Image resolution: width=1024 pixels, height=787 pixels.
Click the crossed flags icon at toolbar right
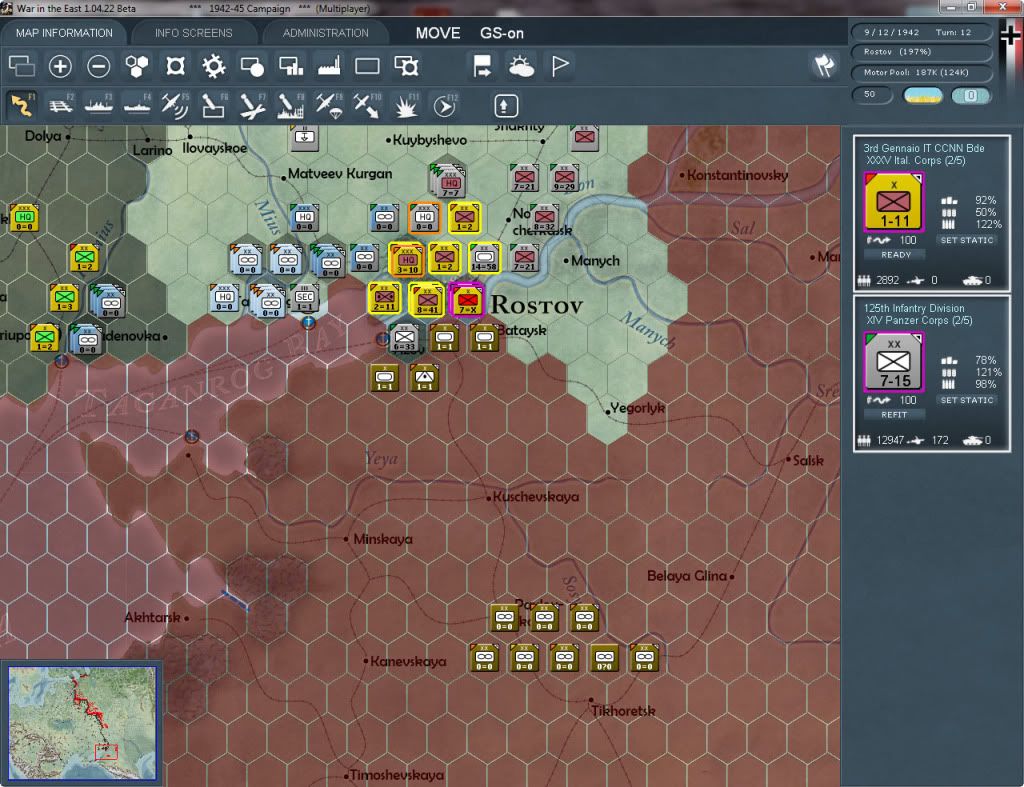coord(824,65)
